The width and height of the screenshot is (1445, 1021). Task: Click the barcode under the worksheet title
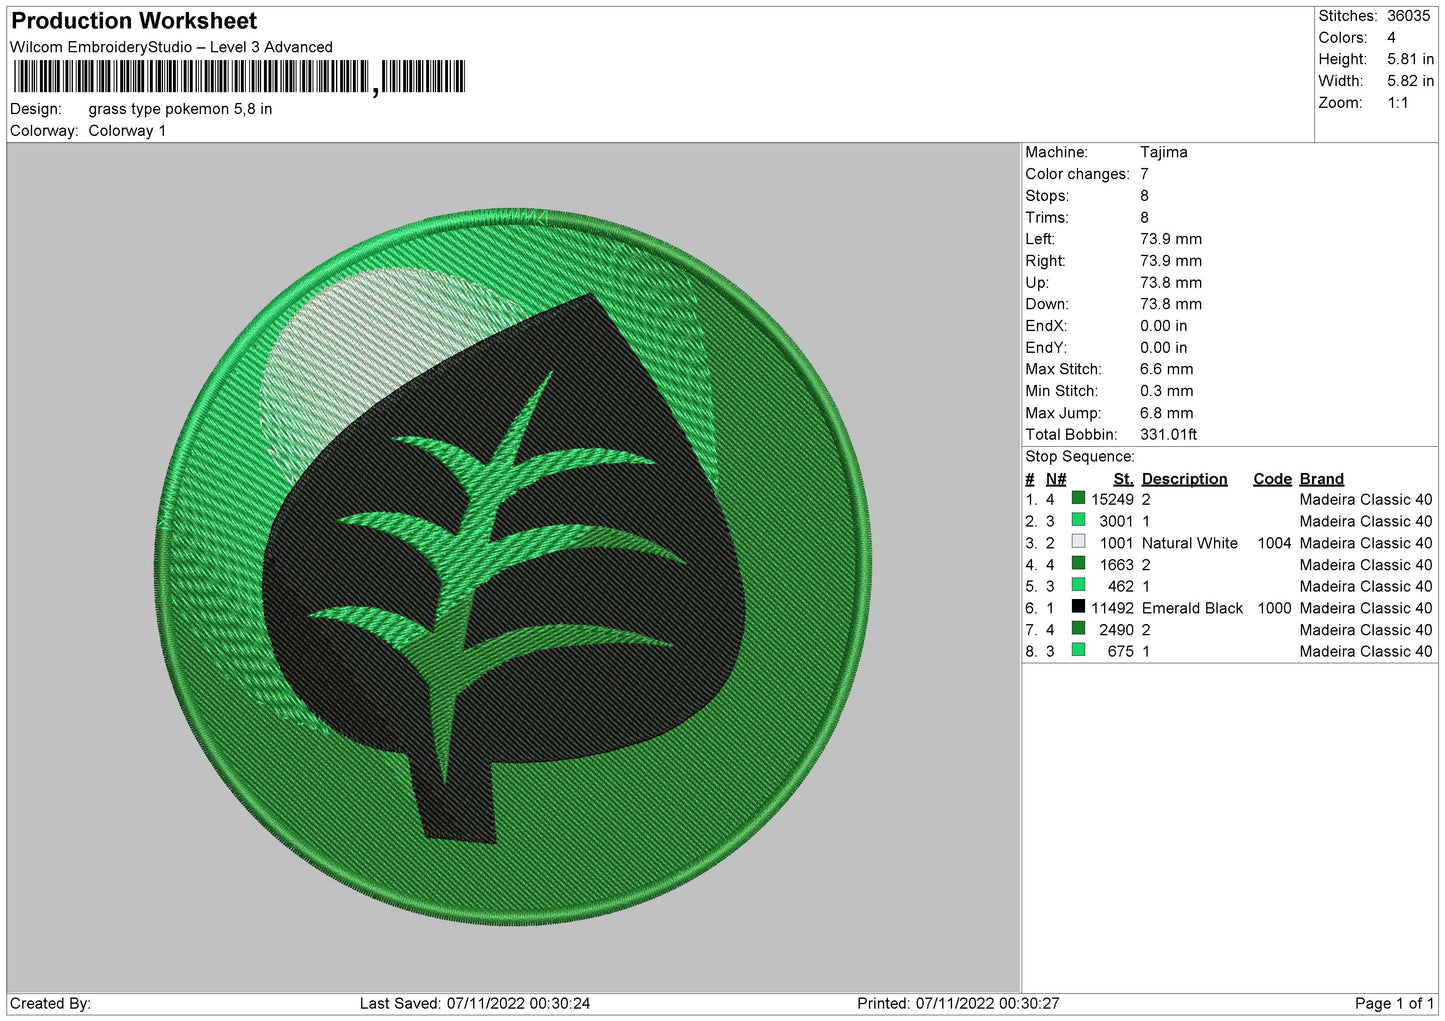coord(239,77)
